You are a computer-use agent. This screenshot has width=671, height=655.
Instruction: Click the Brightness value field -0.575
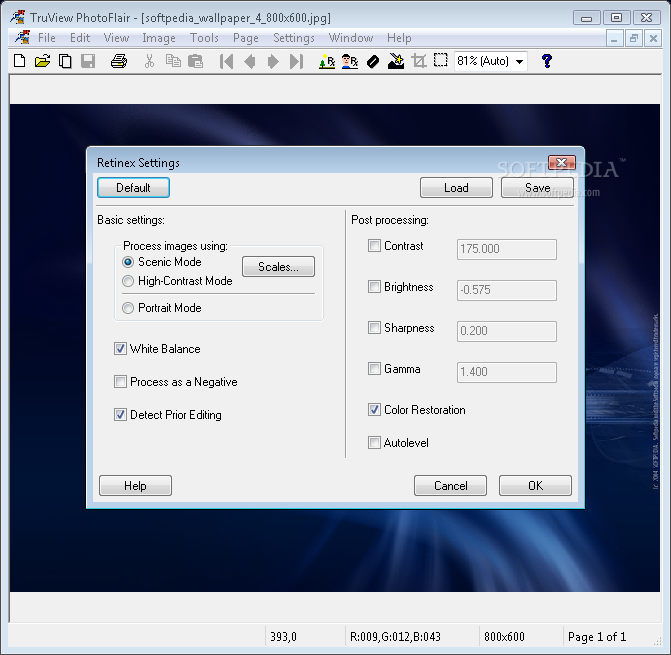[x=507, y=290]
